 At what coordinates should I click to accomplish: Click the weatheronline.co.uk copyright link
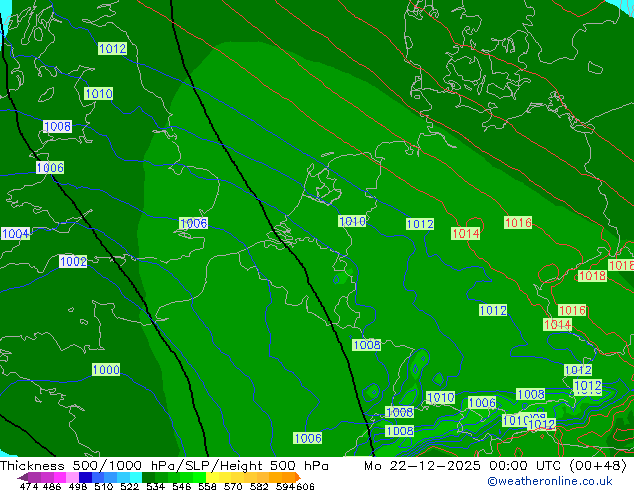550,481
